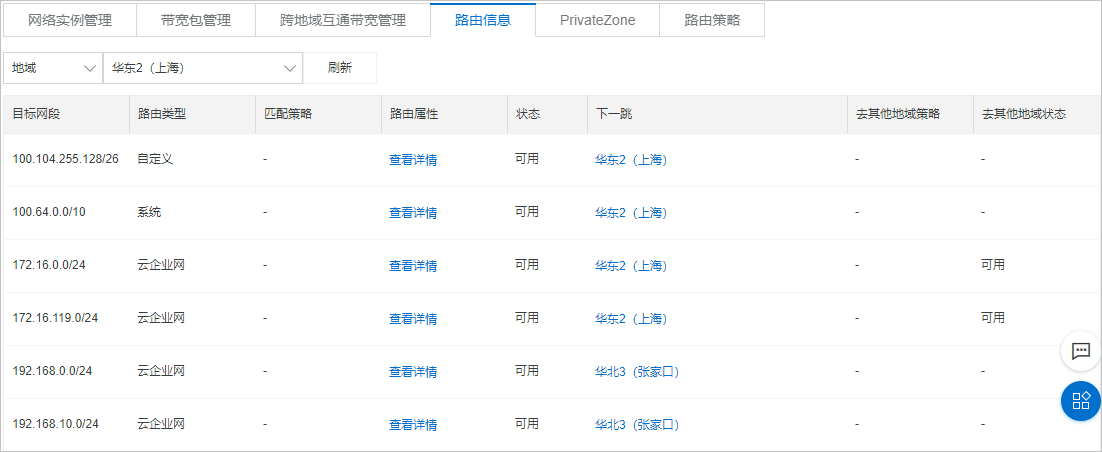Click next hop 华北3（张家口）for 192.168.10.0/24
This screenshot has height=452, width=1102.
point(637,425)
